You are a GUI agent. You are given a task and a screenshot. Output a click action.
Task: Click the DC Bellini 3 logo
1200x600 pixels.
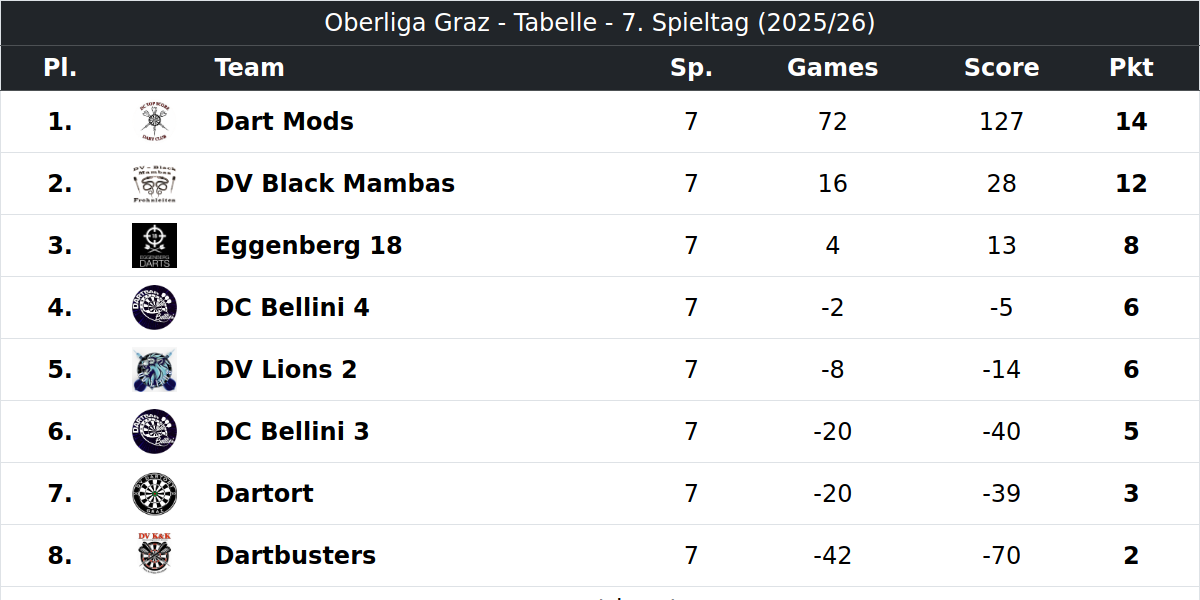(x=154, y=432)
